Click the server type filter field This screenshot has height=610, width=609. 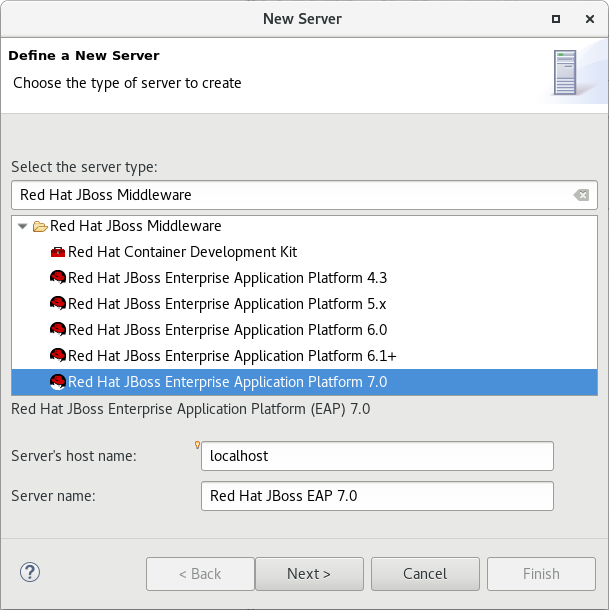click(x=304, y=195)
